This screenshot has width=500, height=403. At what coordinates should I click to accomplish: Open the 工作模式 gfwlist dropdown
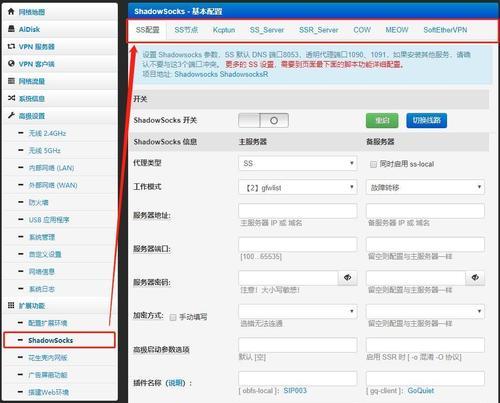[298, 187]
